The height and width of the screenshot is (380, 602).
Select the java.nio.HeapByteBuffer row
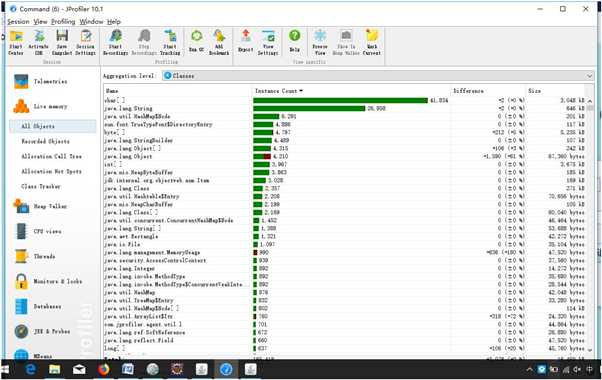(x=345, y=172)
